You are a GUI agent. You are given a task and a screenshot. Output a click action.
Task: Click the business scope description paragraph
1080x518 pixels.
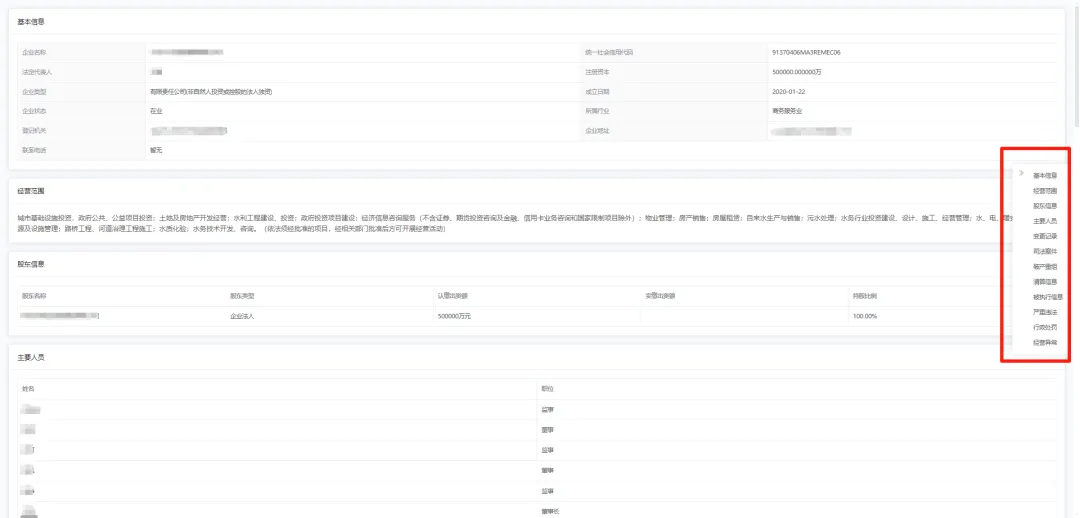[513, 223]
